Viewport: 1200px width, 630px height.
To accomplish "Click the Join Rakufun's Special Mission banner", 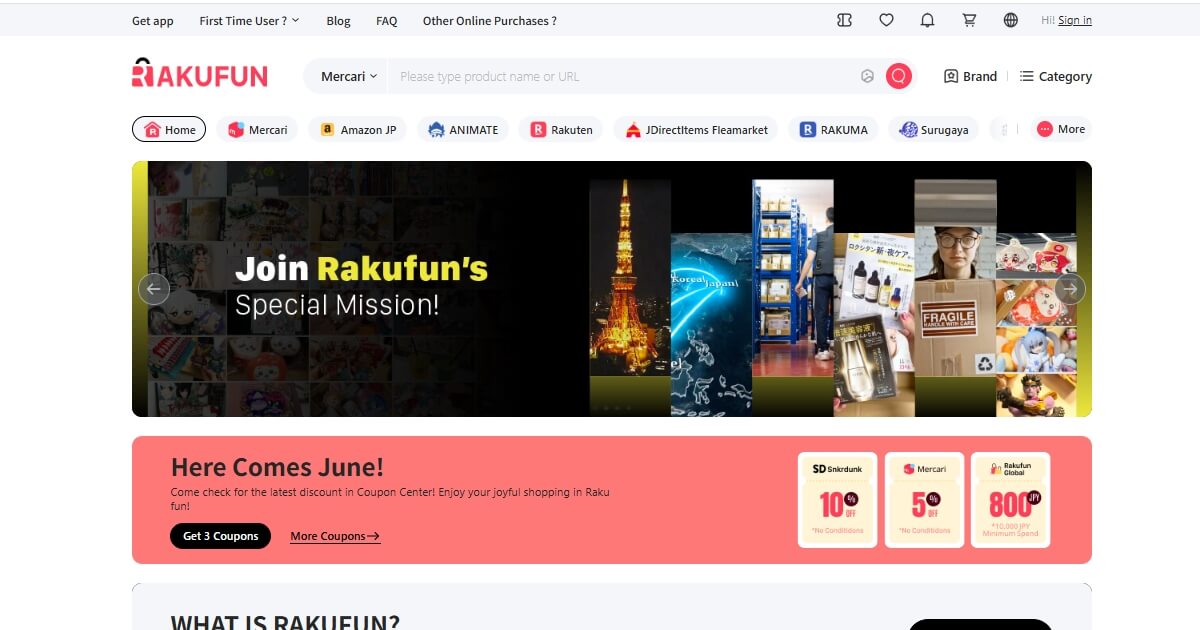I will point(612,289).
